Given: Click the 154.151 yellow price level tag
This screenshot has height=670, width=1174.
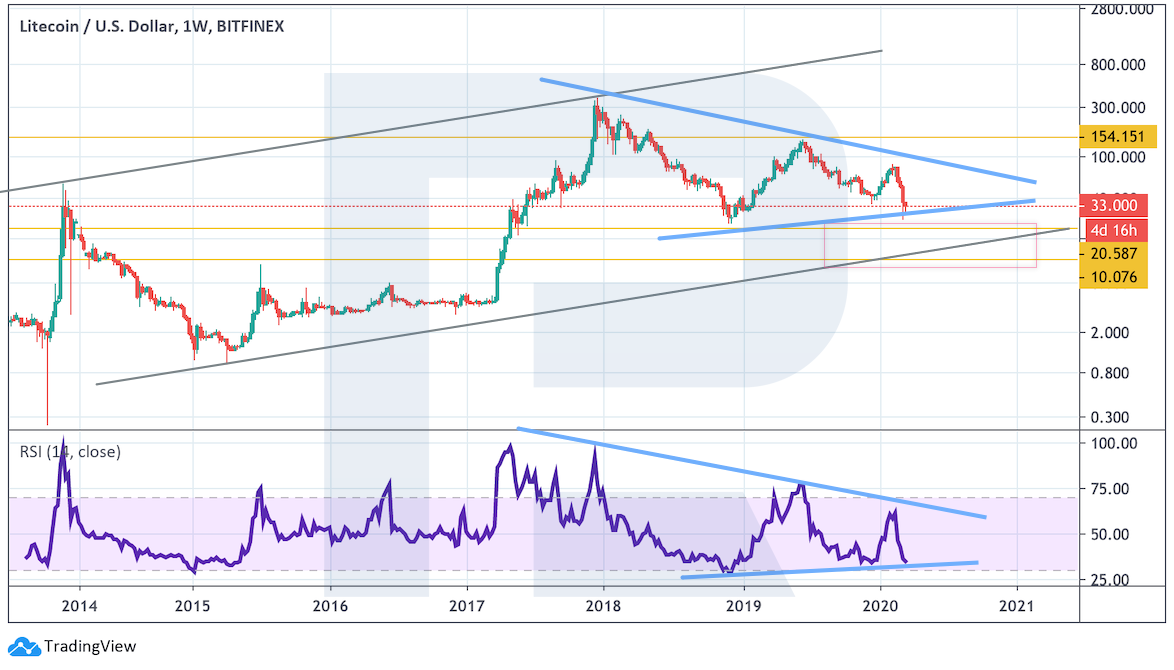Looking at the screenshot, I should pos(1113,137).
